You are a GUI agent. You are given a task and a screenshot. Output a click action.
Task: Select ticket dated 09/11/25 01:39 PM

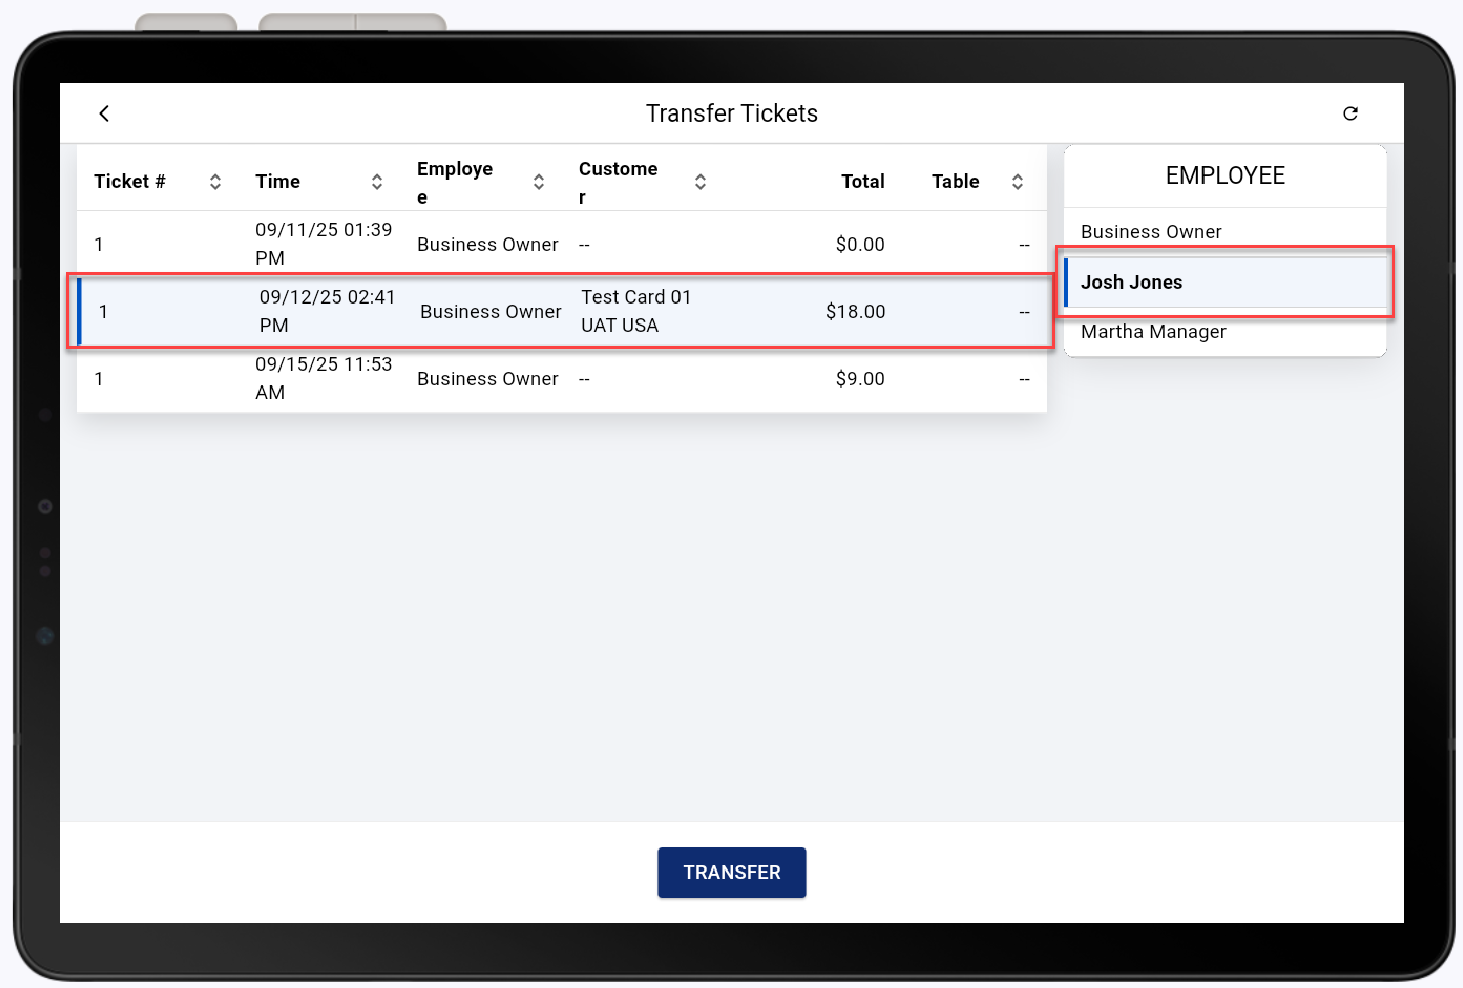pyautogui.click(x=562, y=244)
